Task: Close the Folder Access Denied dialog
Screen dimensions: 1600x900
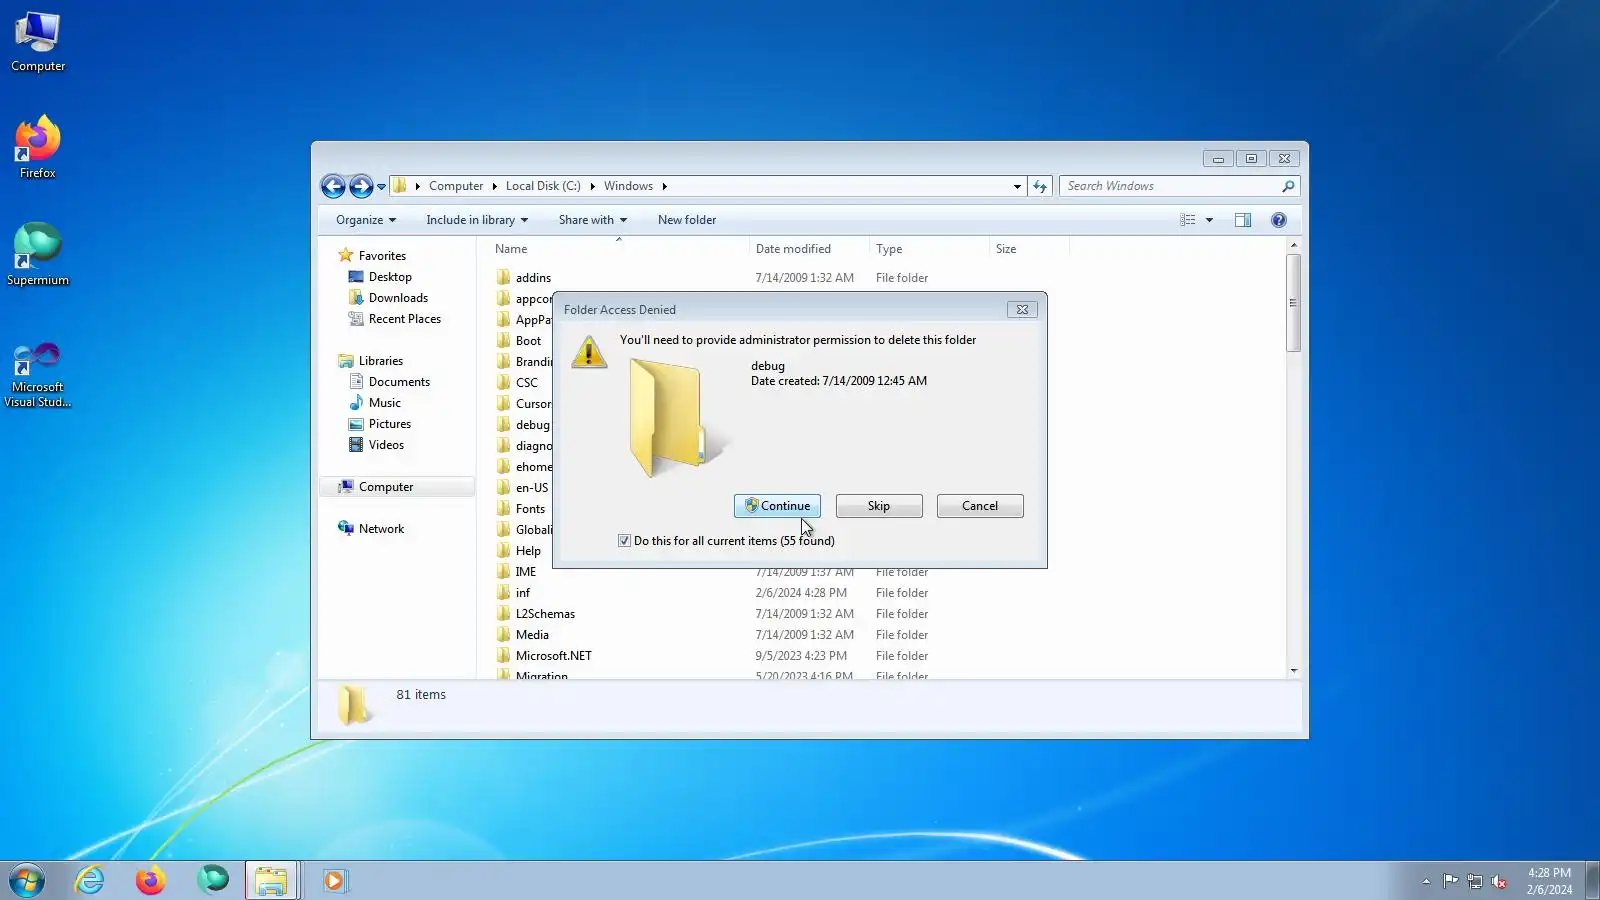Action: coord(1022,310)
